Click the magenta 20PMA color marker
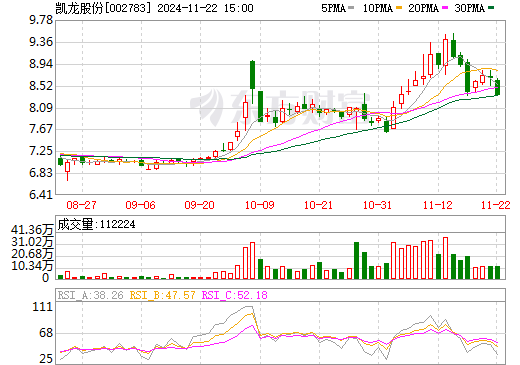Screen dimensions: 520x365 click(445, 8)
